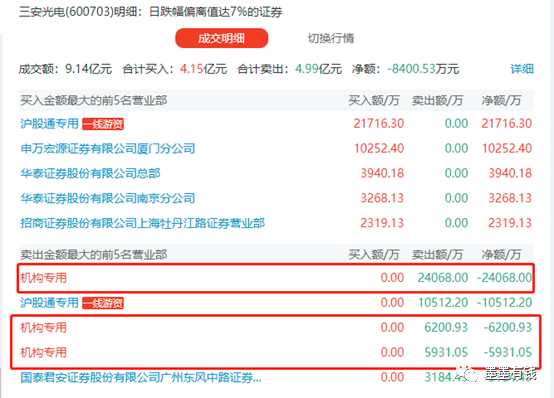Screen dimensions: 554x398
Task: Click the 卖出金额最大的前5名营业部 header
Action: (94, 254)
